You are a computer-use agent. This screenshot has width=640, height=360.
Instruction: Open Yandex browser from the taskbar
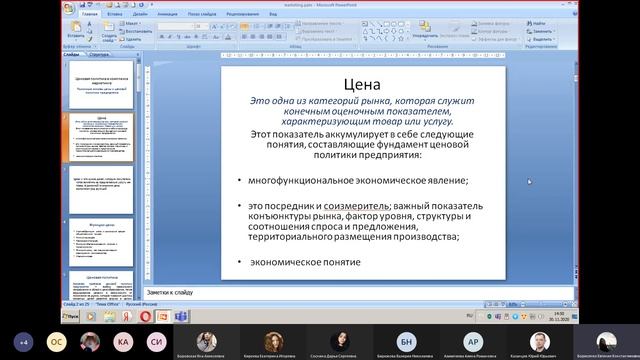[127, 316]
